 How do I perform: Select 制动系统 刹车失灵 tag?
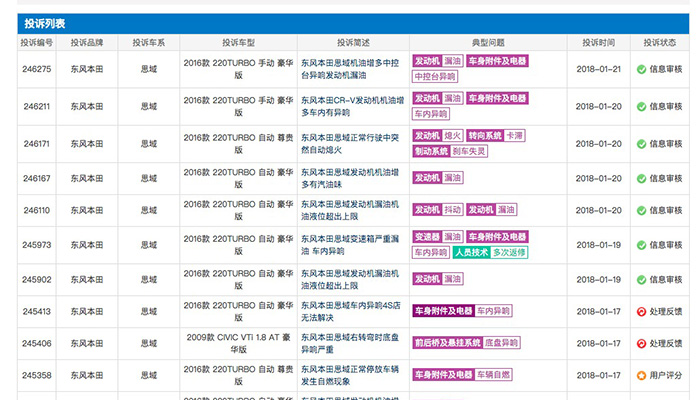tap(450, 151)
